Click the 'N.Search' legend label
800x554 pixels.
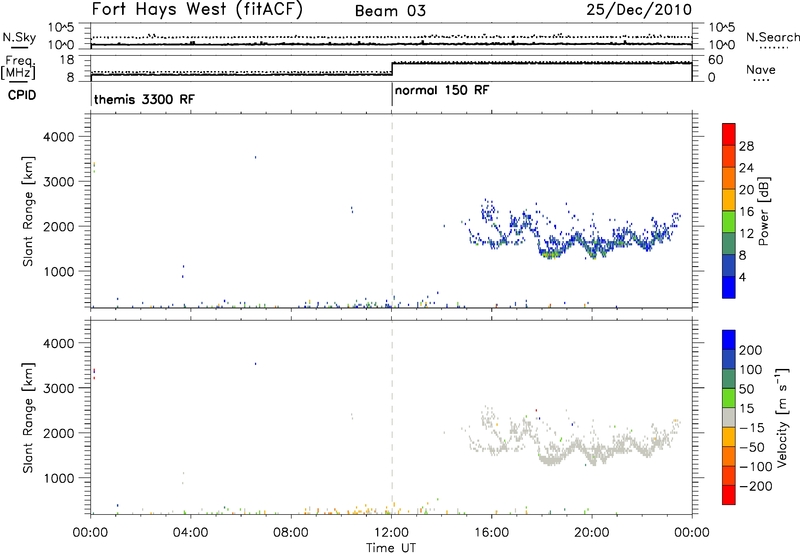(772, 37)
